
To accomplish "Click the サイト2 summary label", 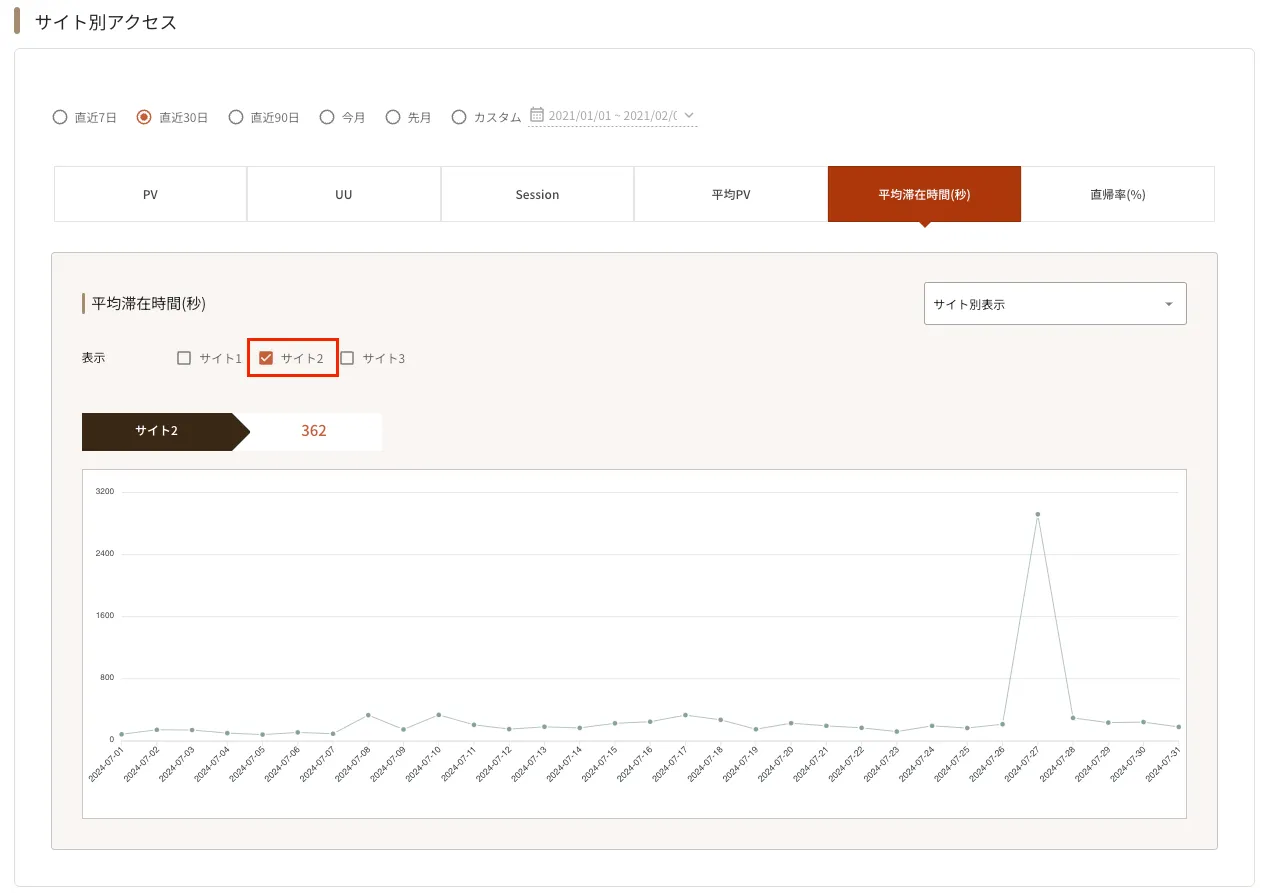I will (x=157, y=431).
